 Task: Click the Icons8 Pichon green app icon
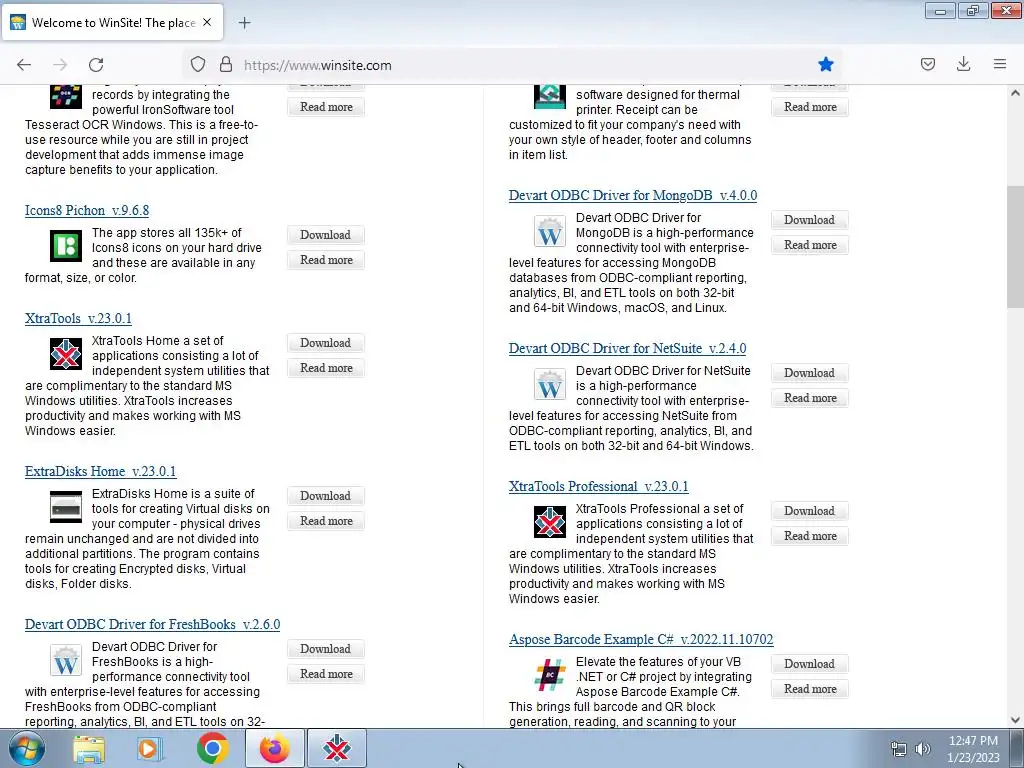(x=66, y=246)
